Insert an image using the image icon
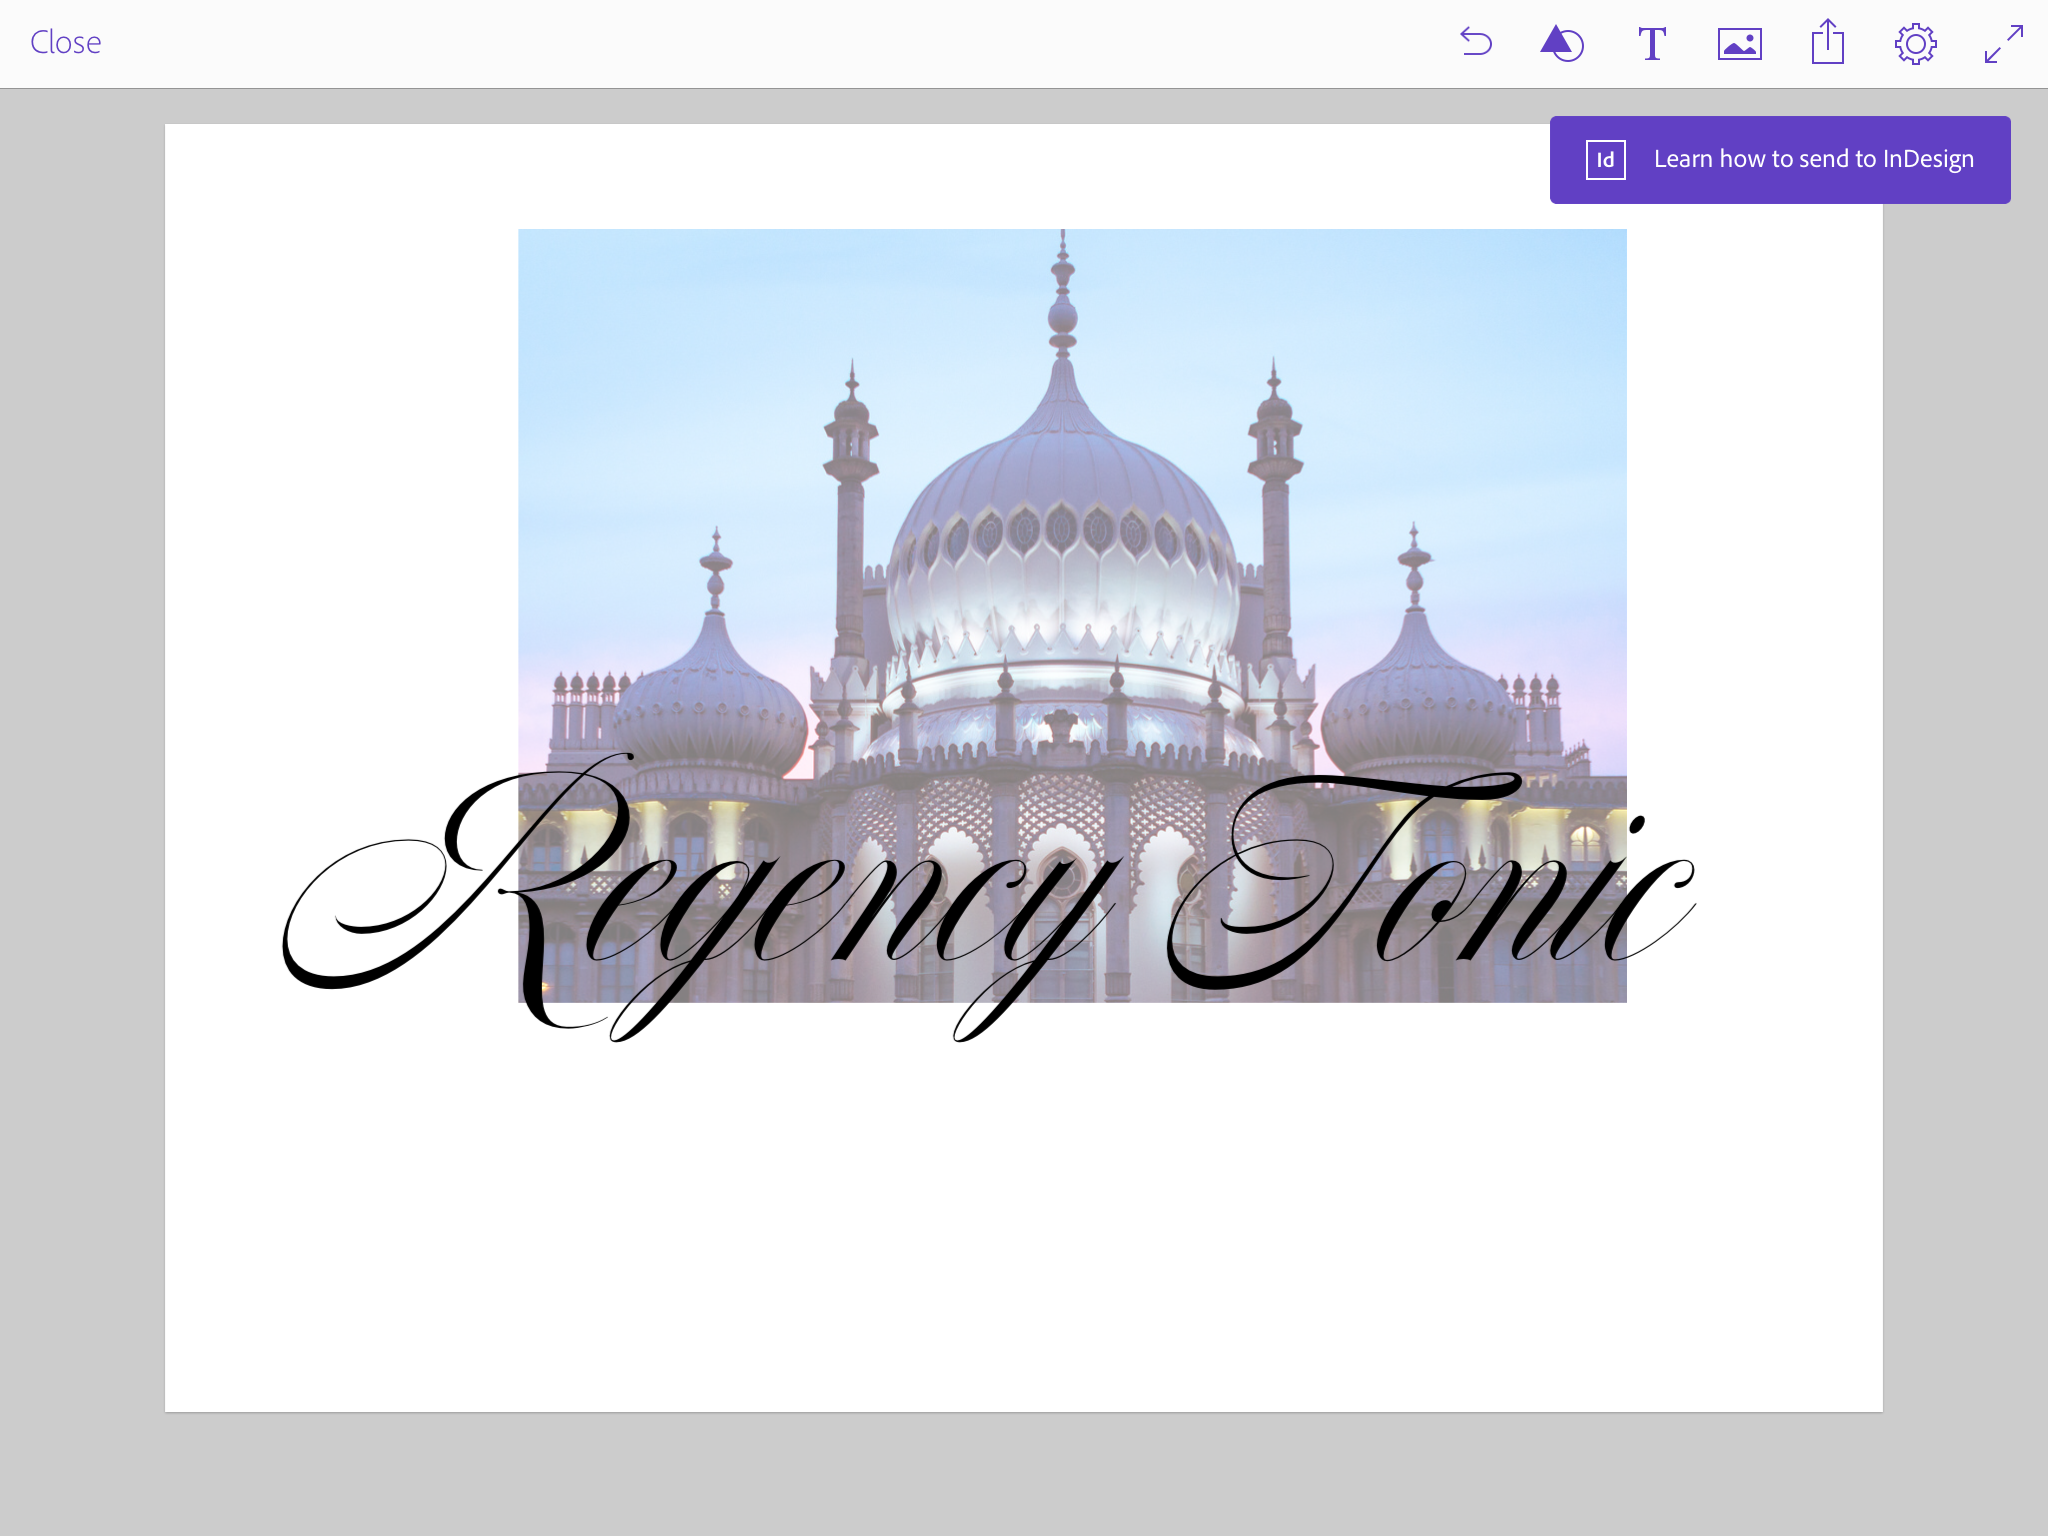Image resolution: width=2048 pixels, height=1536 pixels. click(x=1739, y=42)
